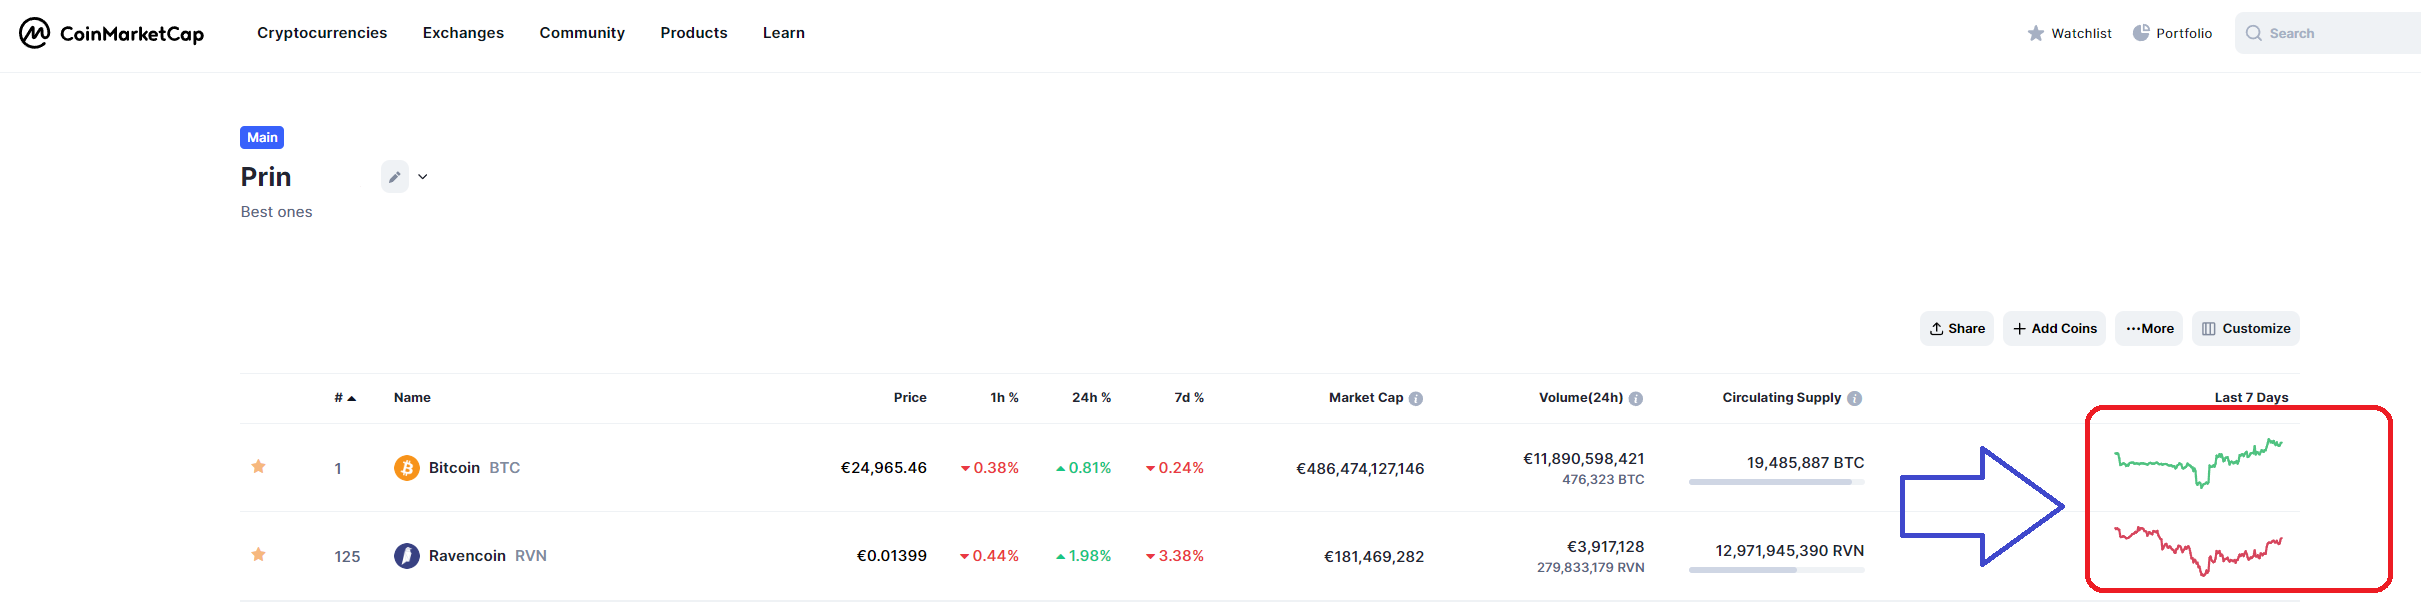Click 279,833,179 RVN volume value
Image resolution: width=2421 pixels, height=604 pixels.
[x=1591, y=568]
